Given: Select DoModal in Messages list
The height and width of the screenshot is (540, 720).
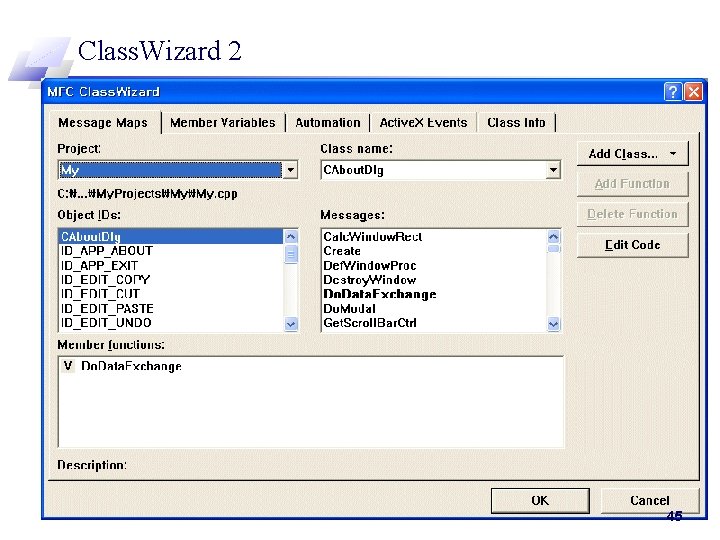Looking at the screenshot, I should [x=434, y=309].
